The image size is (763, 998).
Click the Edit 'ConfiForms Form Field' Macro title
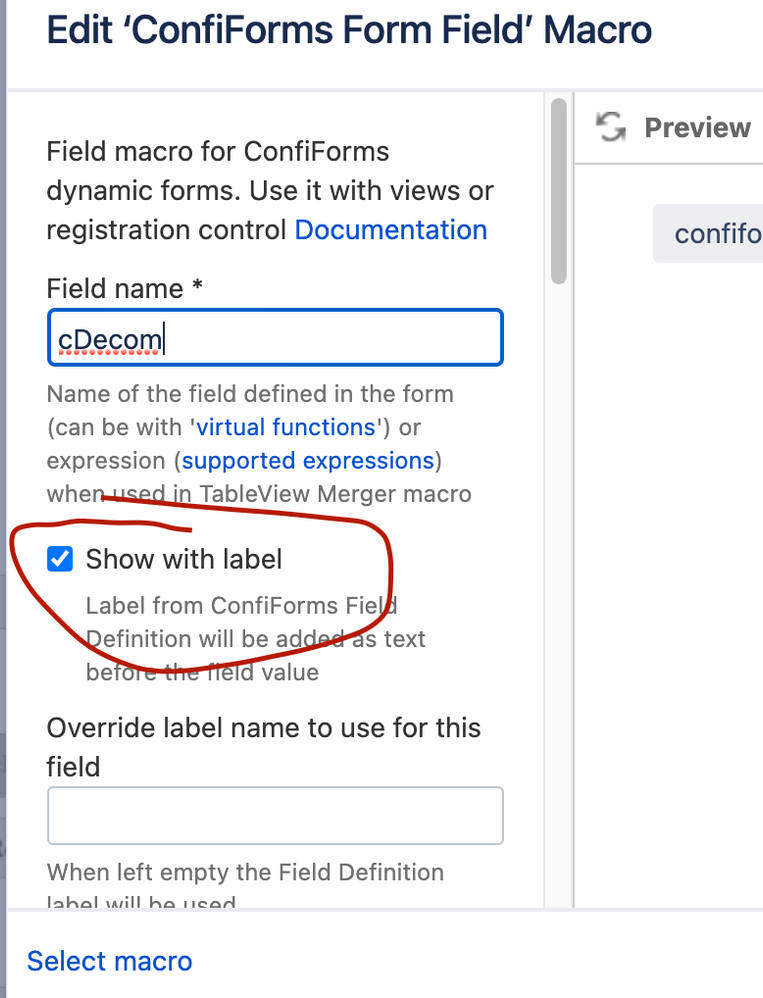(349, 30)
